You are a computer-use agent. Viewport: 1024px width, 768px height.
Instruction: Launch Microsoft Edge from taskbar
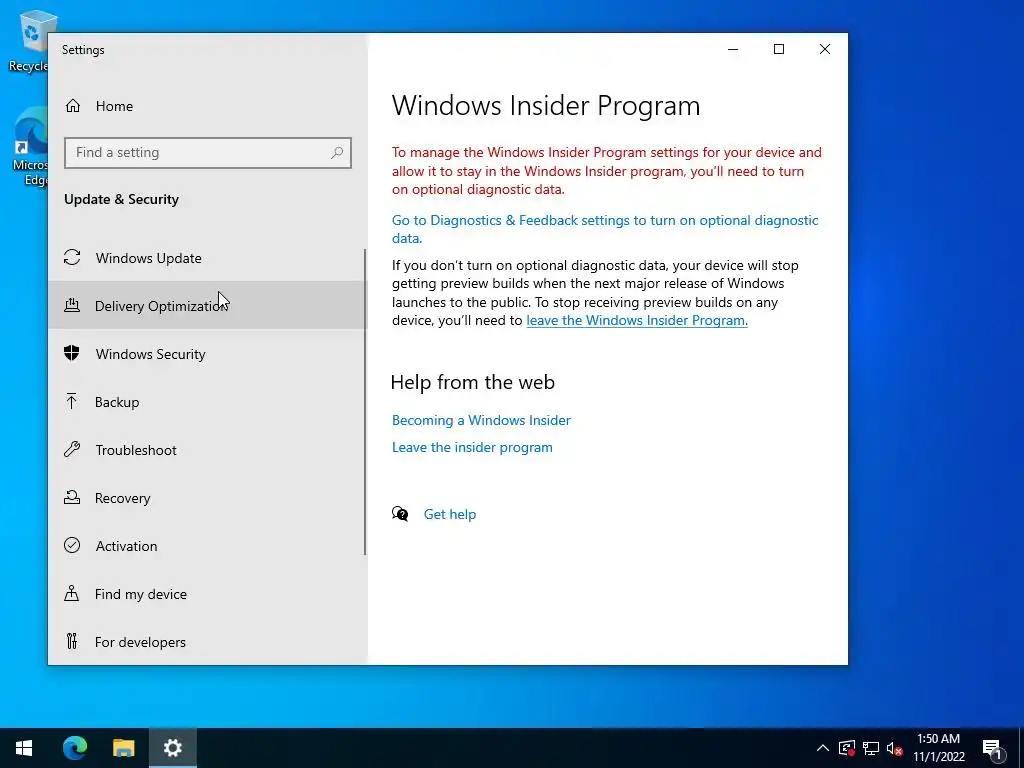tap(74, 748)
